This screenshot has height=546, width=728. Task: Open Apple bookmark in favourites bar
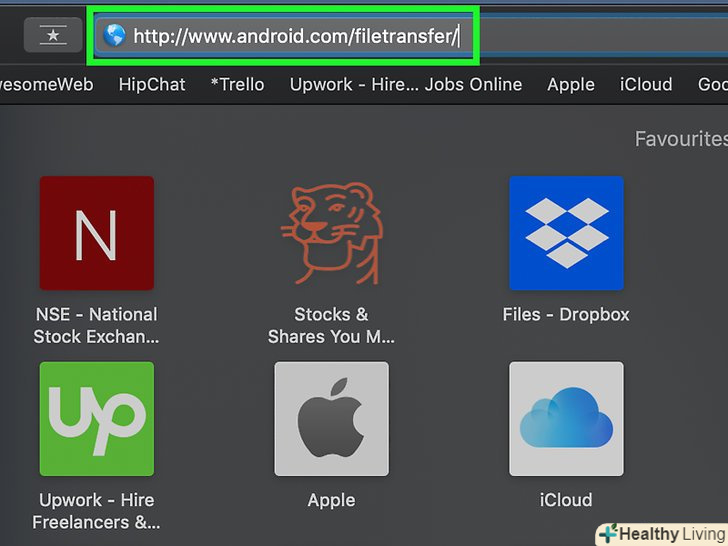coord(571,84)
